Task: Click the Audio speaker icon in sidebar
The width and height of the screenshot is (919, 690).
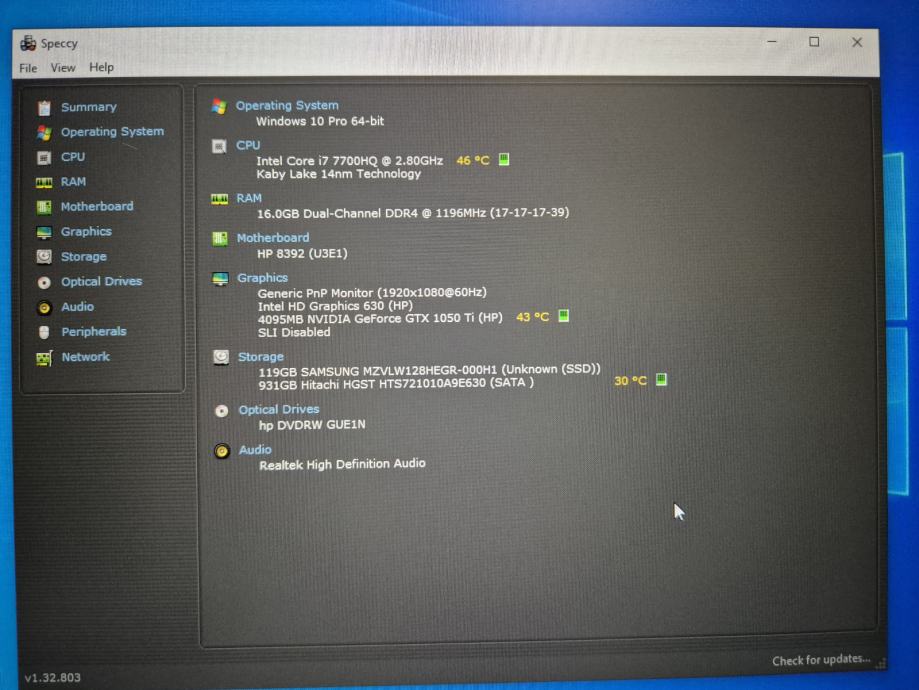Action: click(45, 307)
